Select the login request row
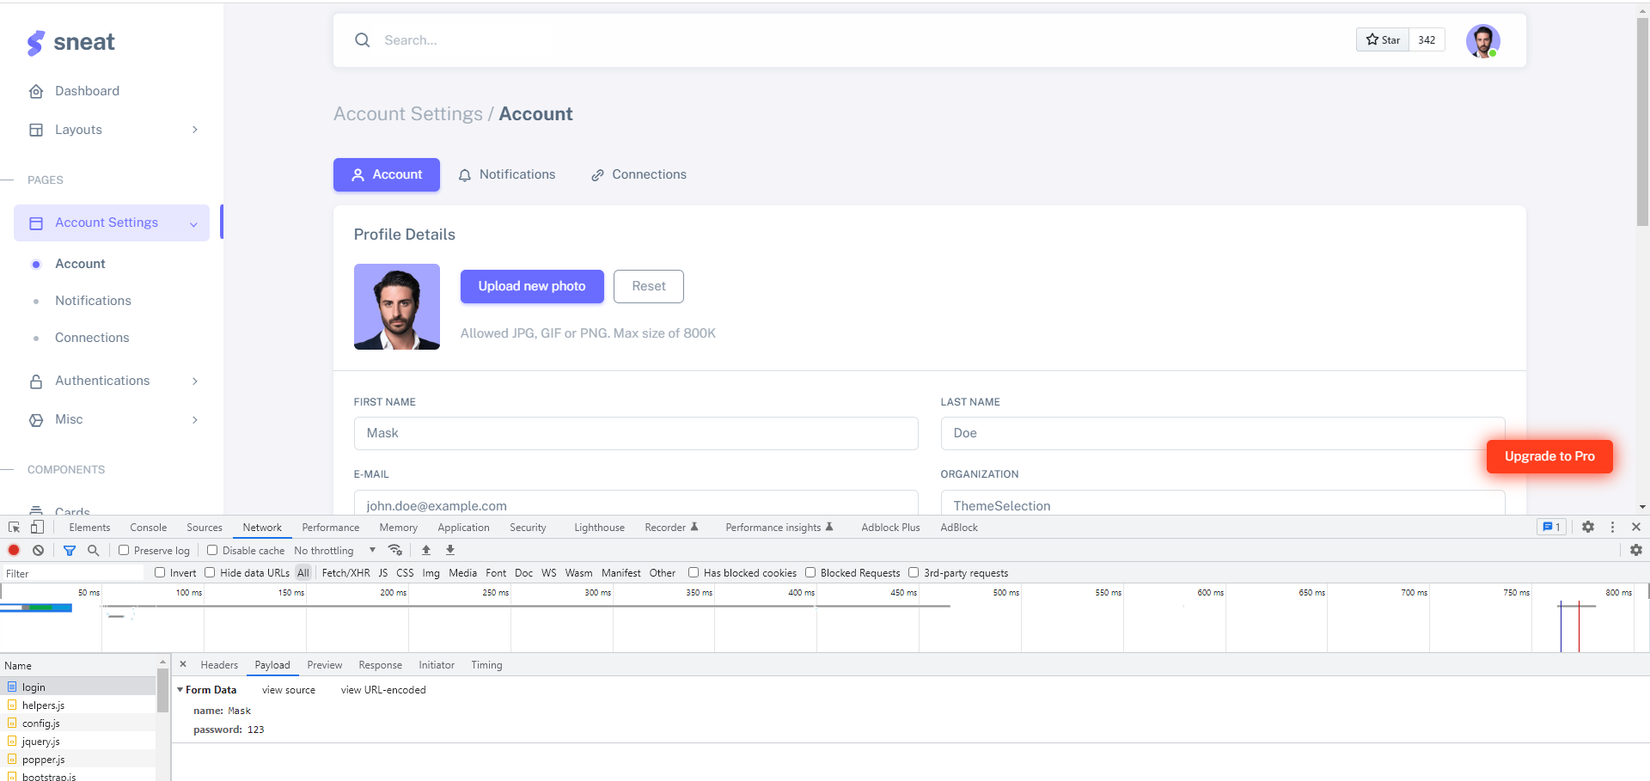The width and height of the screenshot is (1650, 781). click(x=78, y=687)
